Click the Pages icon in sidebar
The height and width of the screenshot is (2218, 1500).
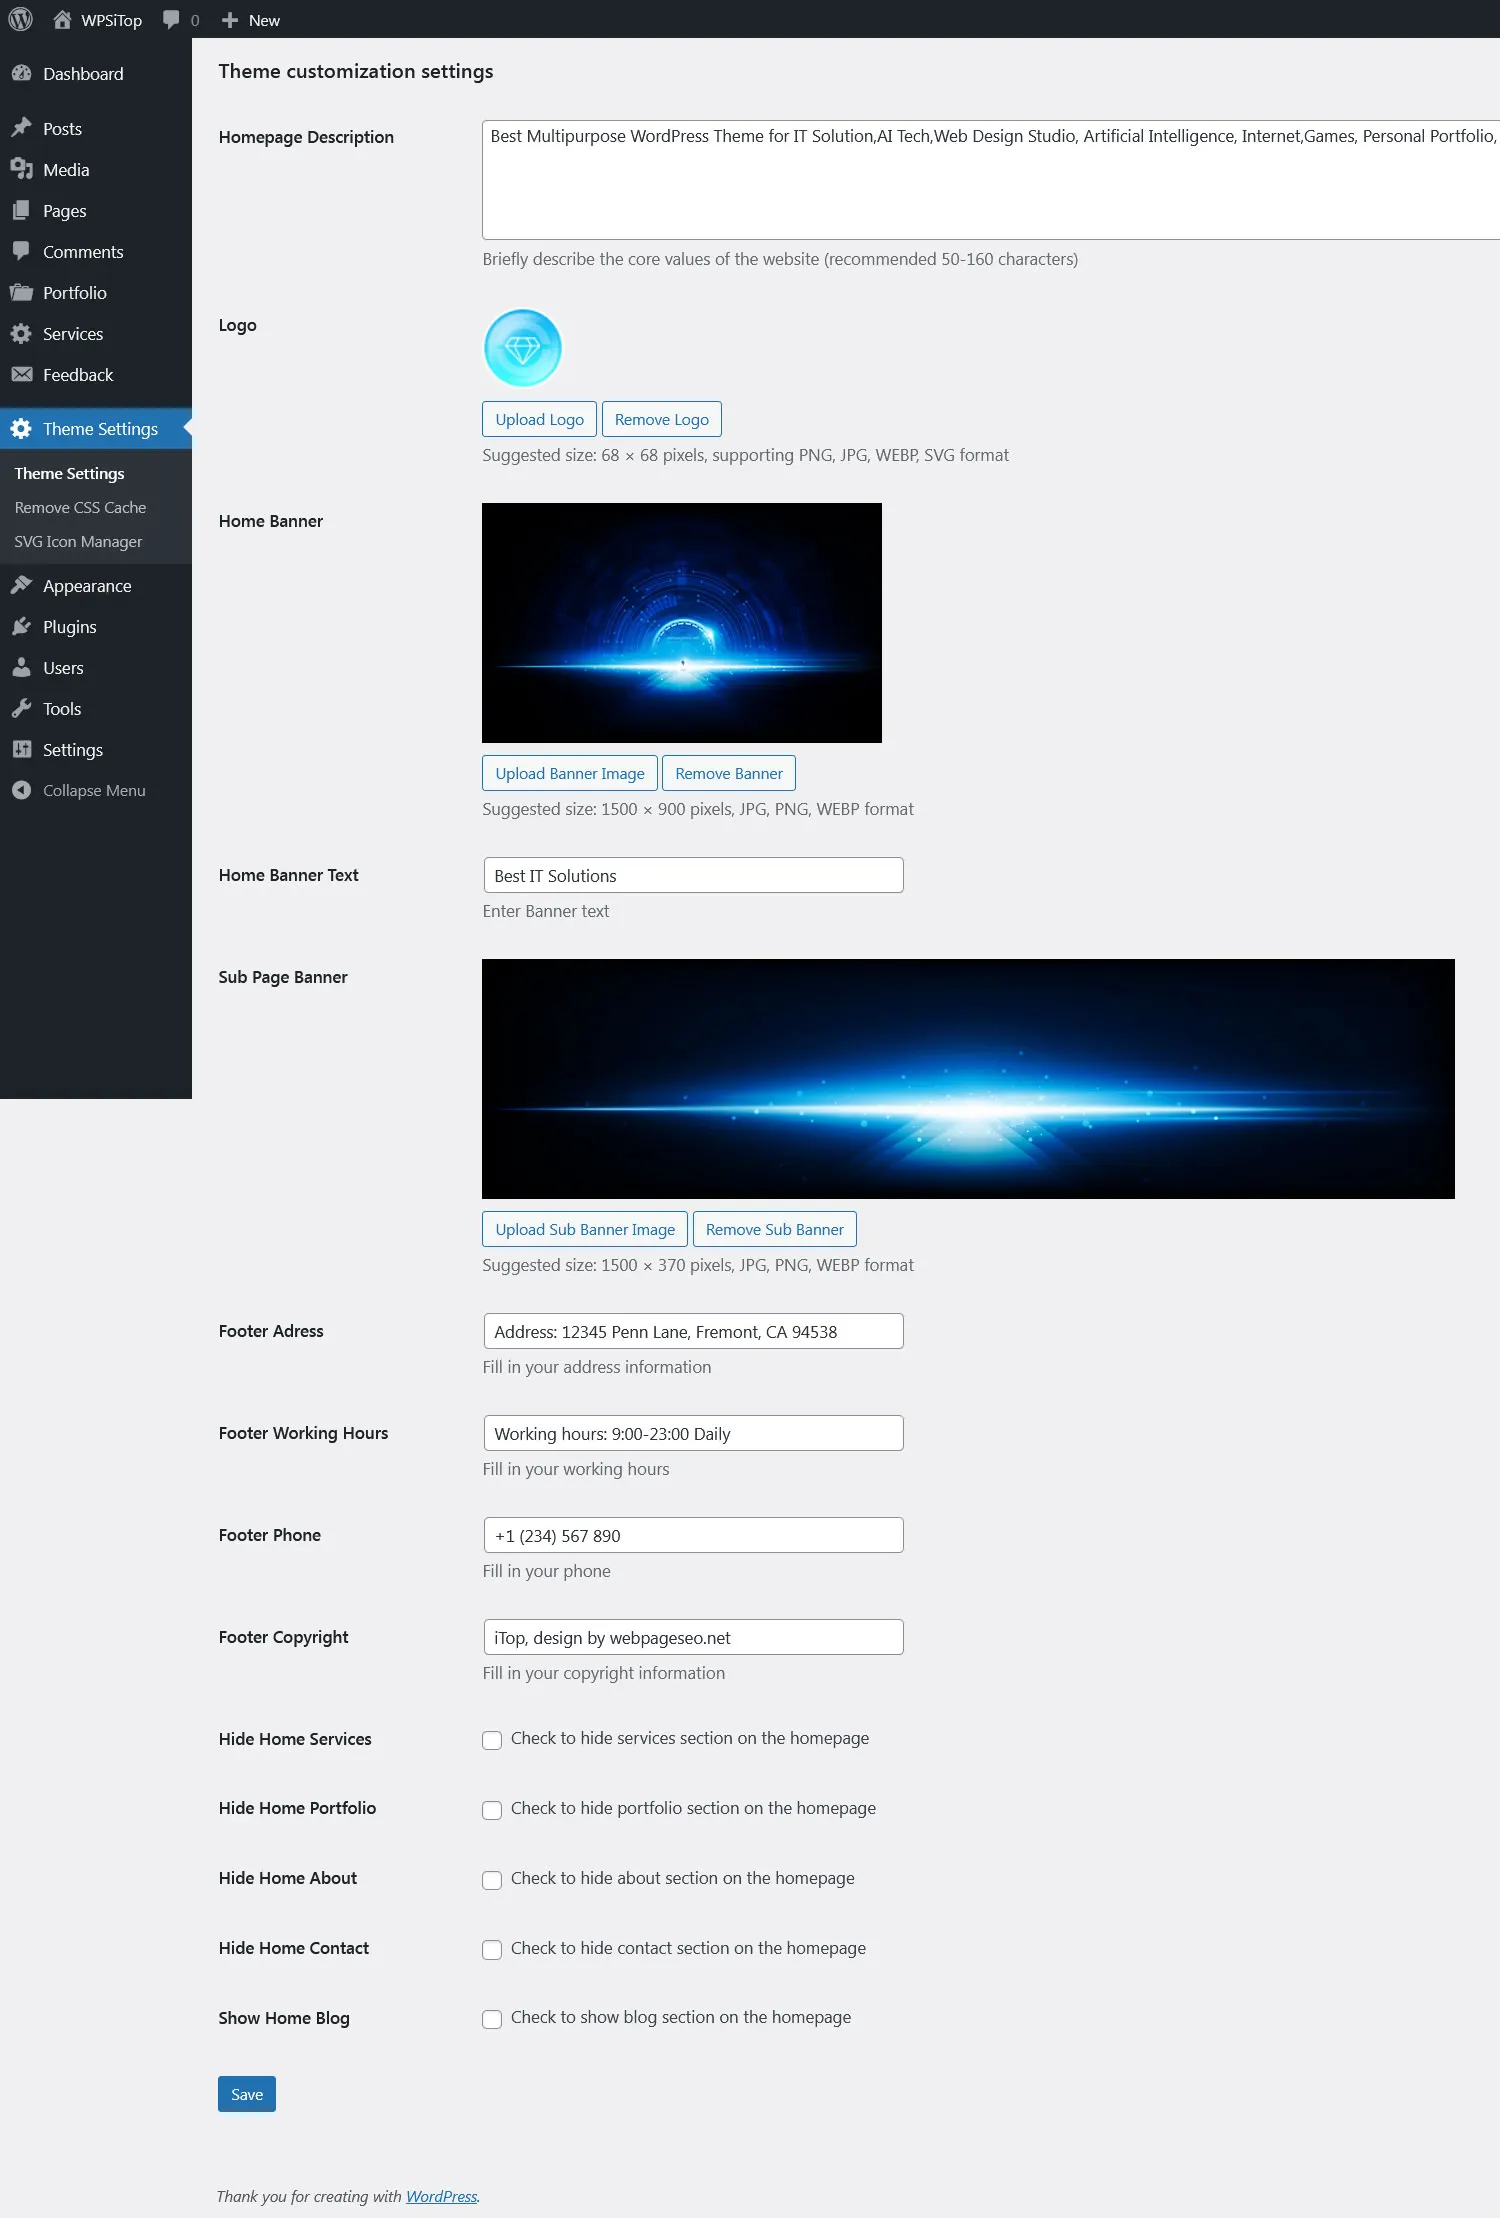(21, 210)
